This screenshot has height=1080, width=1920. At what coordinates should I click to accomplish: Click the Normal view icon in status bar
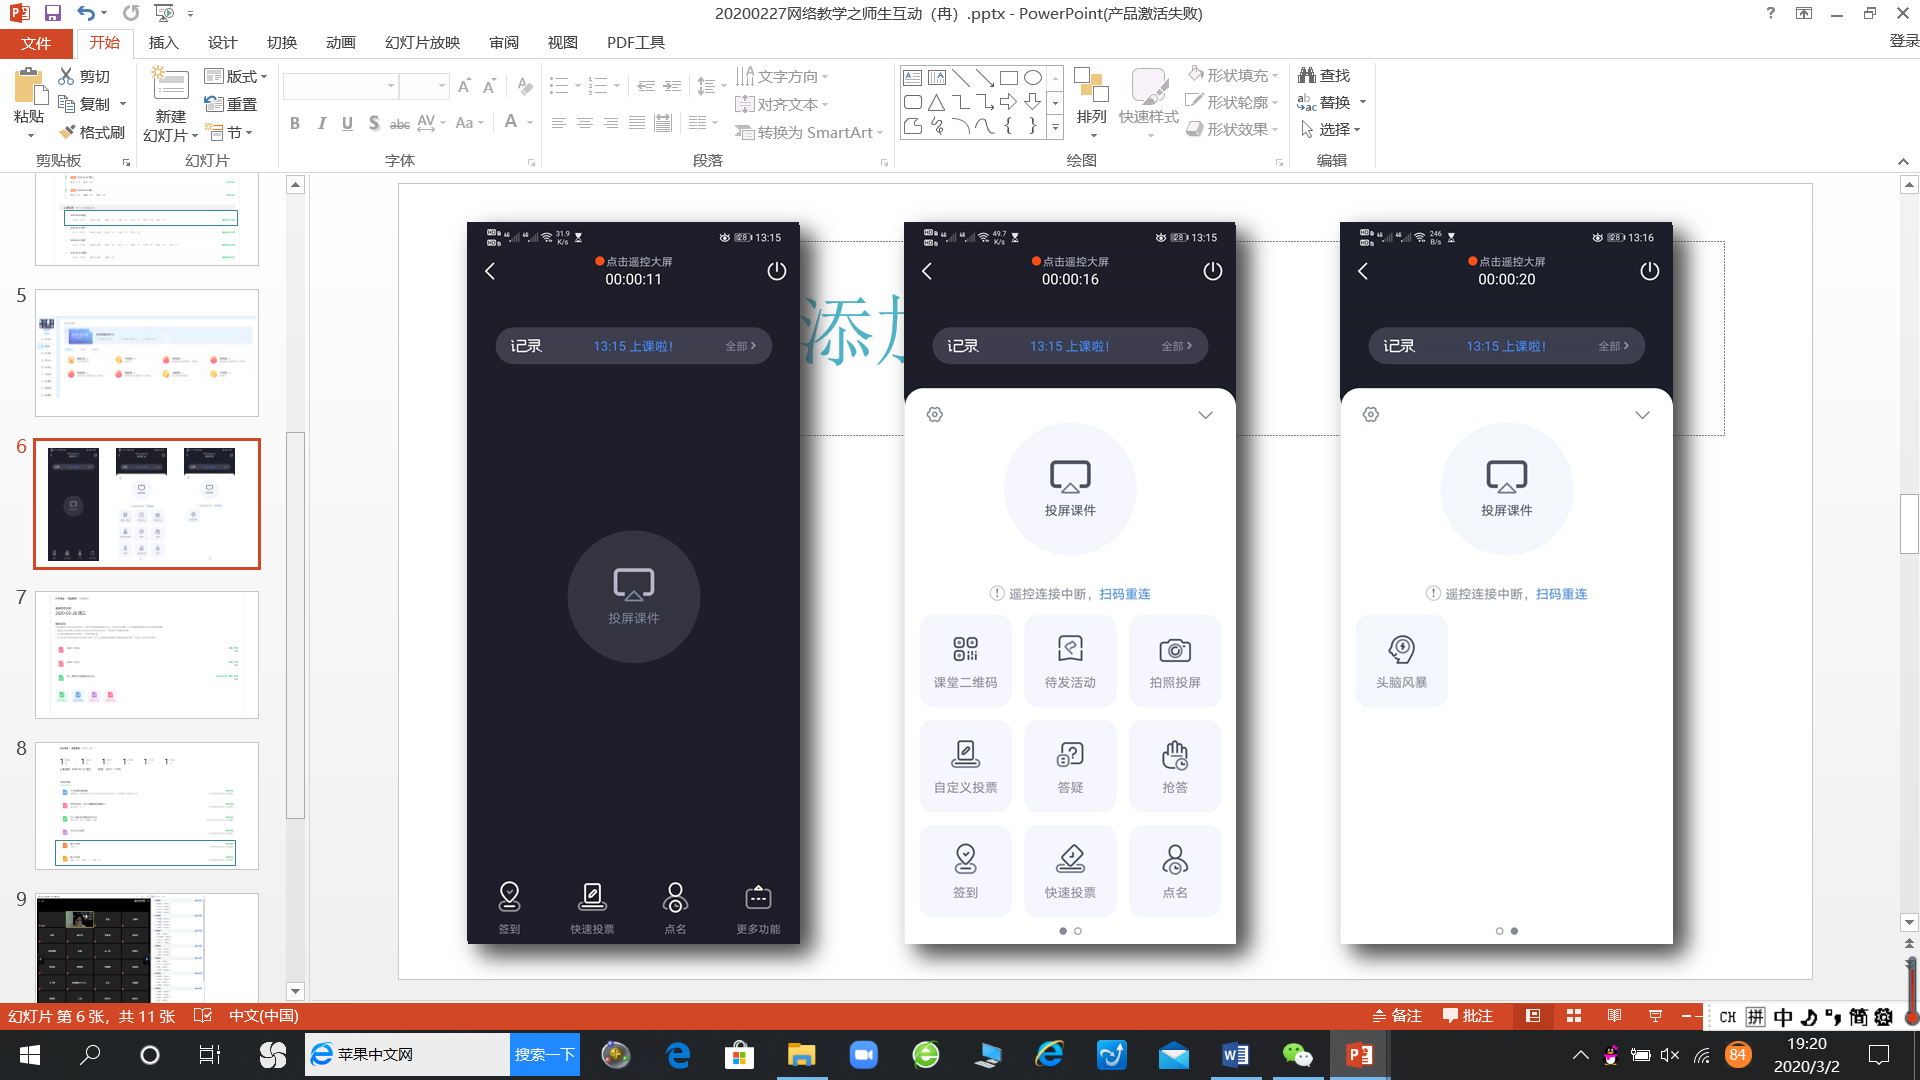pyautogui.click(x=1533, y=1016)
